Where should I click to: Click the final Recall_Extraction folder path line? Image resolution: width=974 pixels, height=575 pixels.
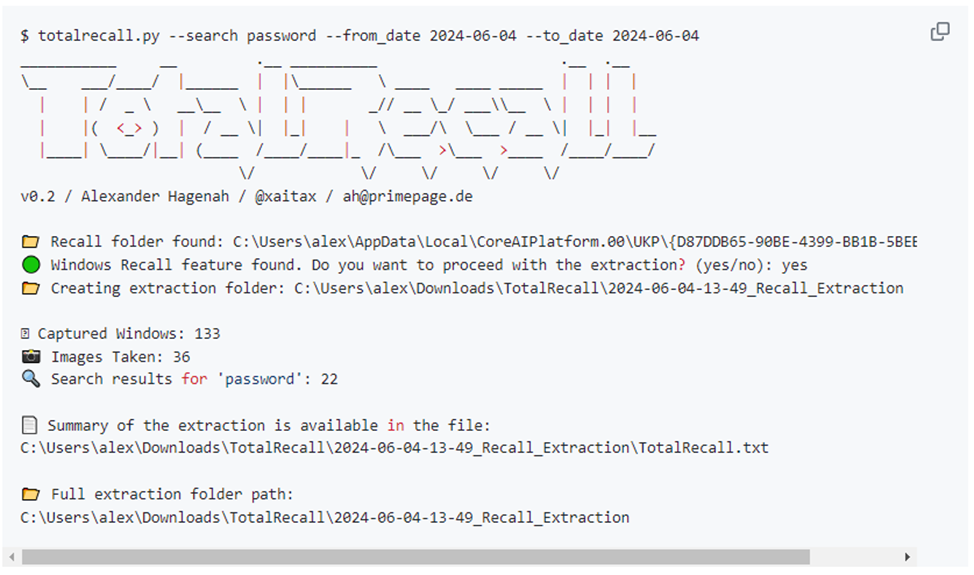click(x=325, y=518)
